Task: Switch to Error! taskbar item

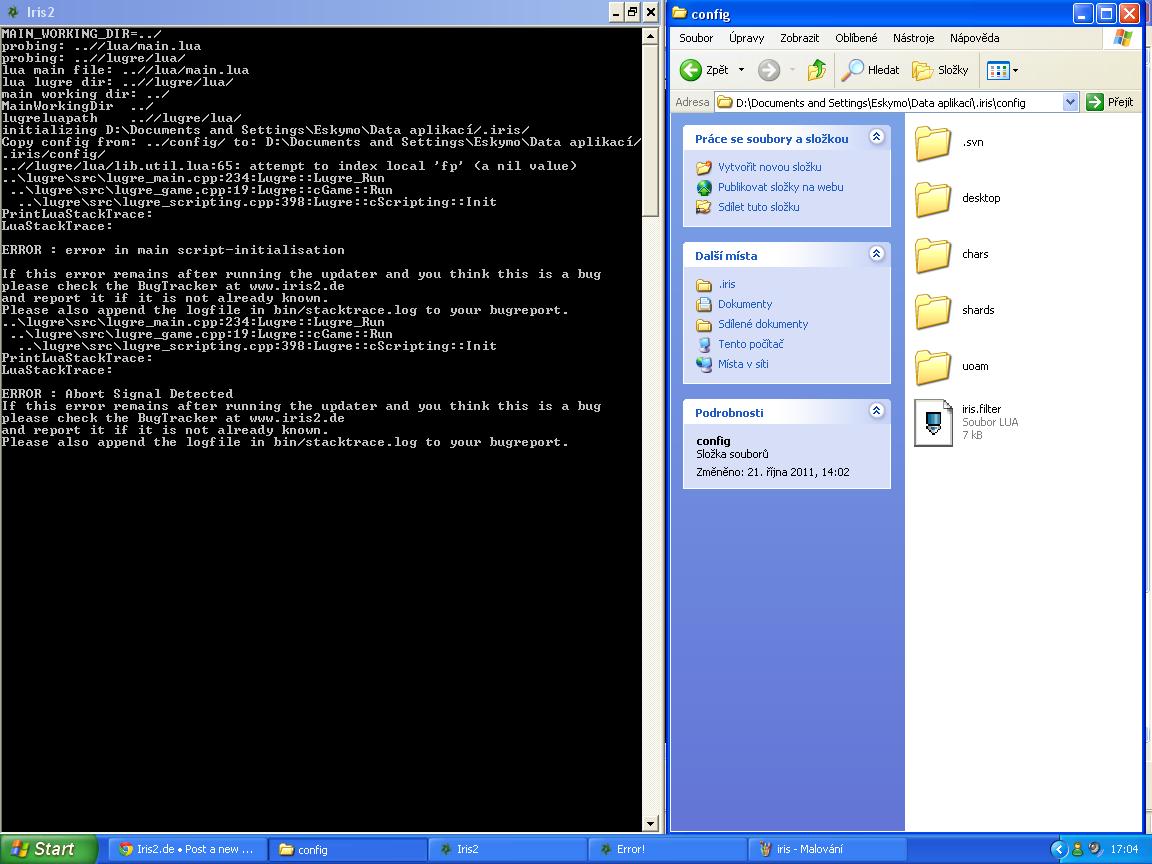Action: (x=667, y=849)
